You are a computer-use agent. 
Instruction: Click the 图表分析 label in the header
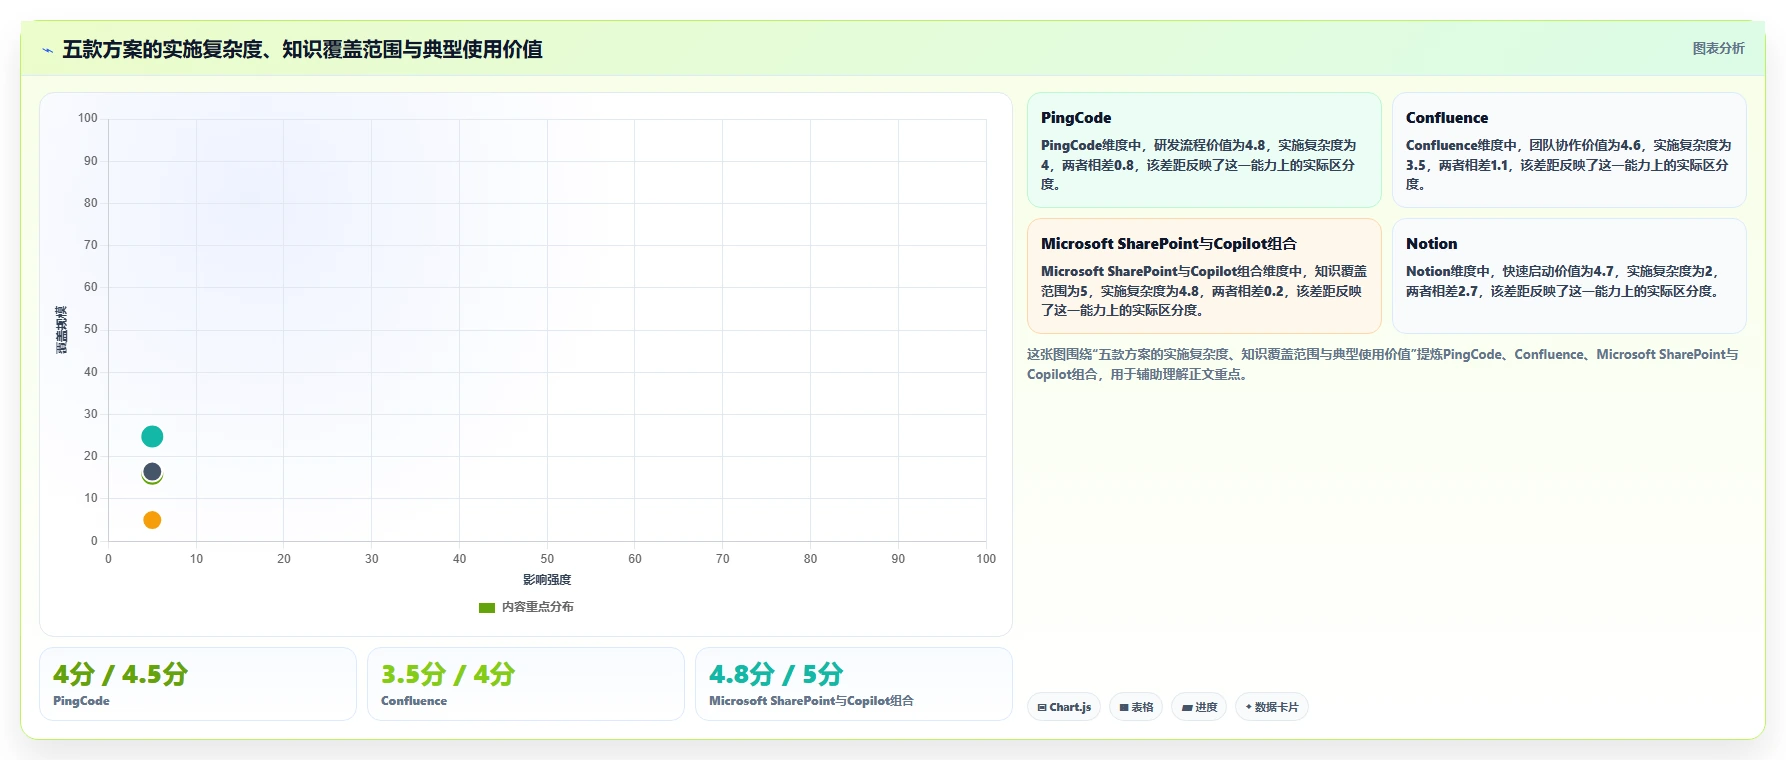pos(1718,48)
